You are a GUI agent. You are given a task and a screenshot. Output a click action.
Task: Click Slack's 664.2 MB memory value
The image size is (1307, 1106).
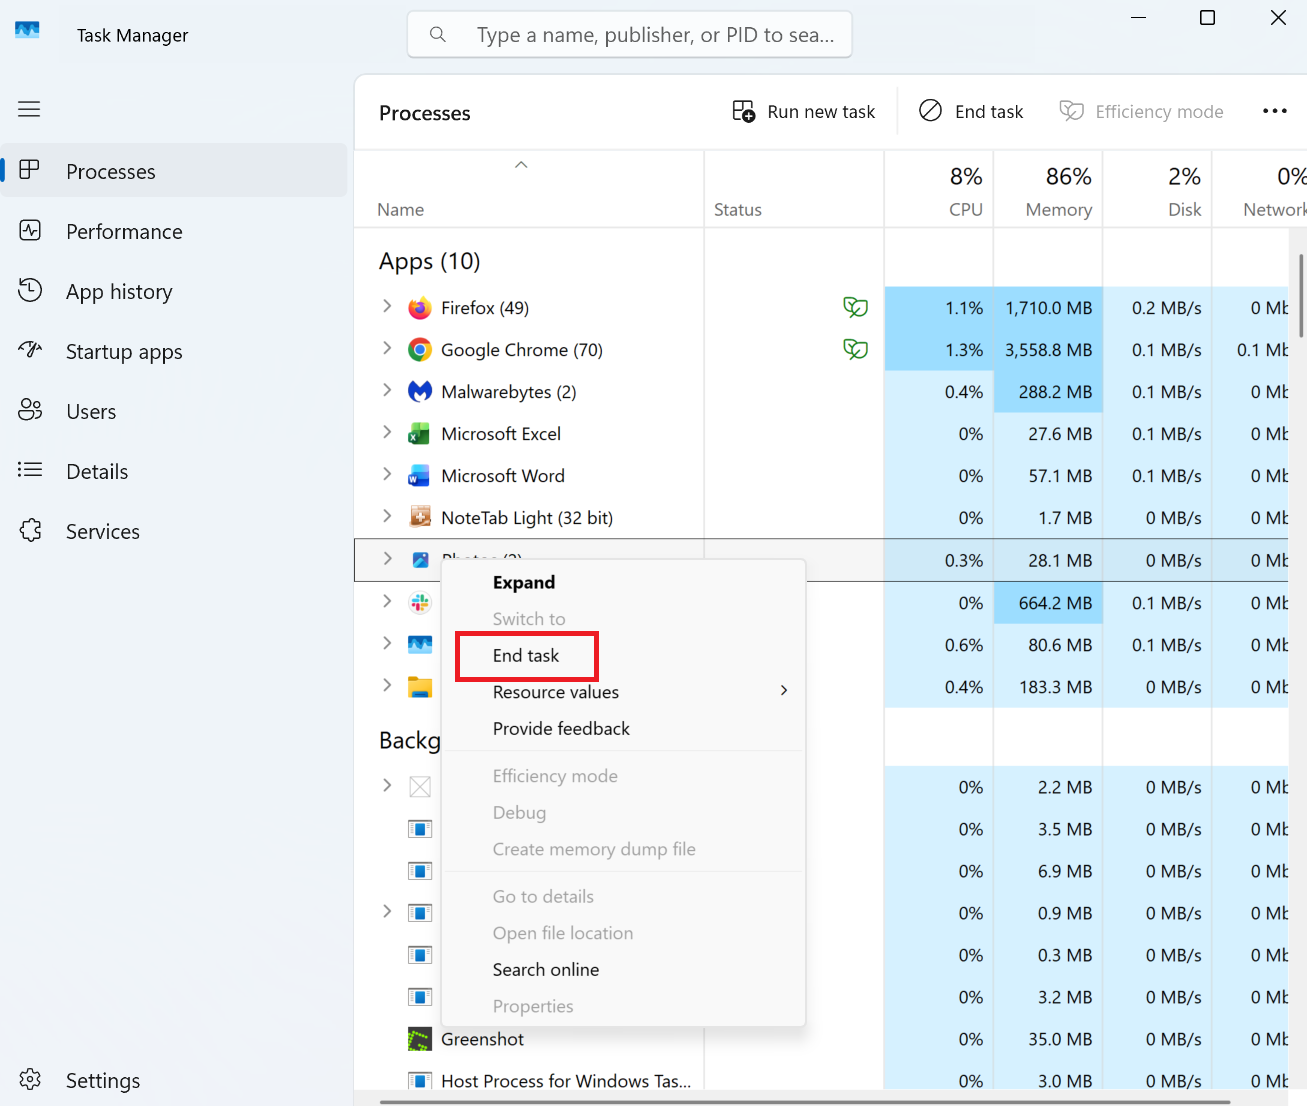[1055, 603]
